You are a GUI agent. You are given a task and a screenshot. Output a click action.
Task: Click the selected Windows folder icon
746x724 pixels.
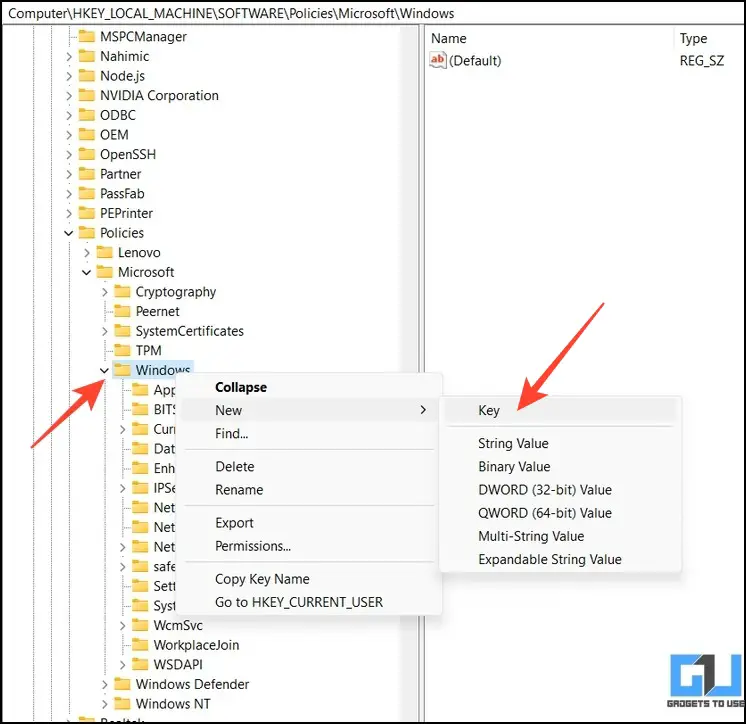(x=122, y=370)
